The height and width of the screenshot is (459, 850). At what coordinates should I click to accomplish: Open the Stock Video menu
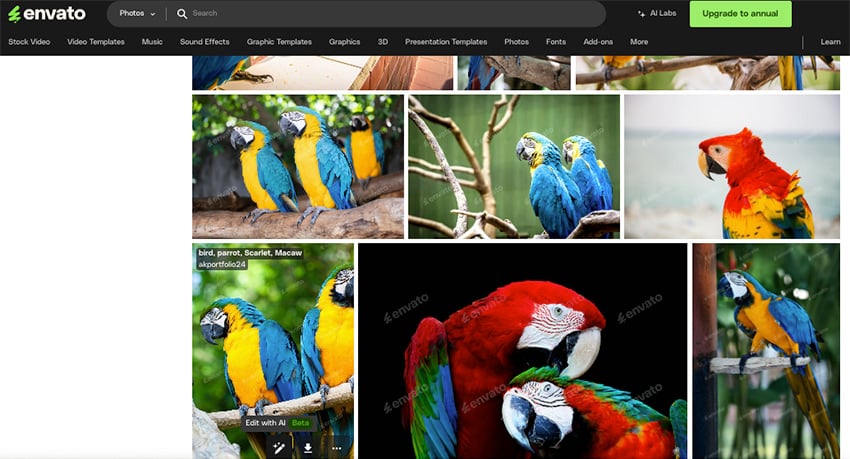coord(29,42)
